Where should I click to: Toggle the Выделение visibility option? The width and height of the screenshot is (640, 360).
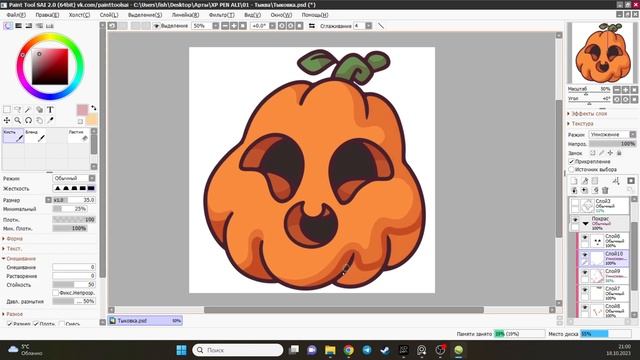point(156,26)
